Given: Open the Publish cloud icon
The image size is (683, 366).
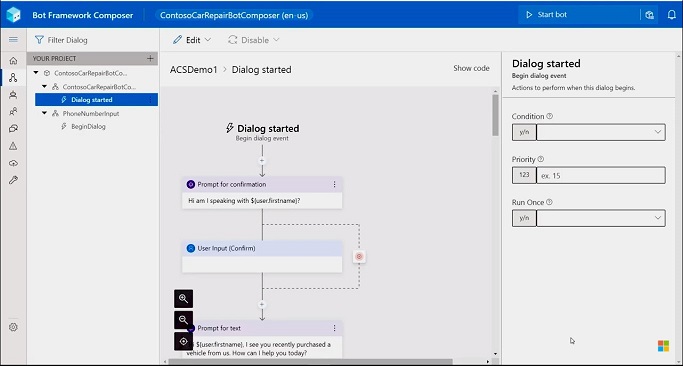Looking at the screenshot, I should coord(14,163).
